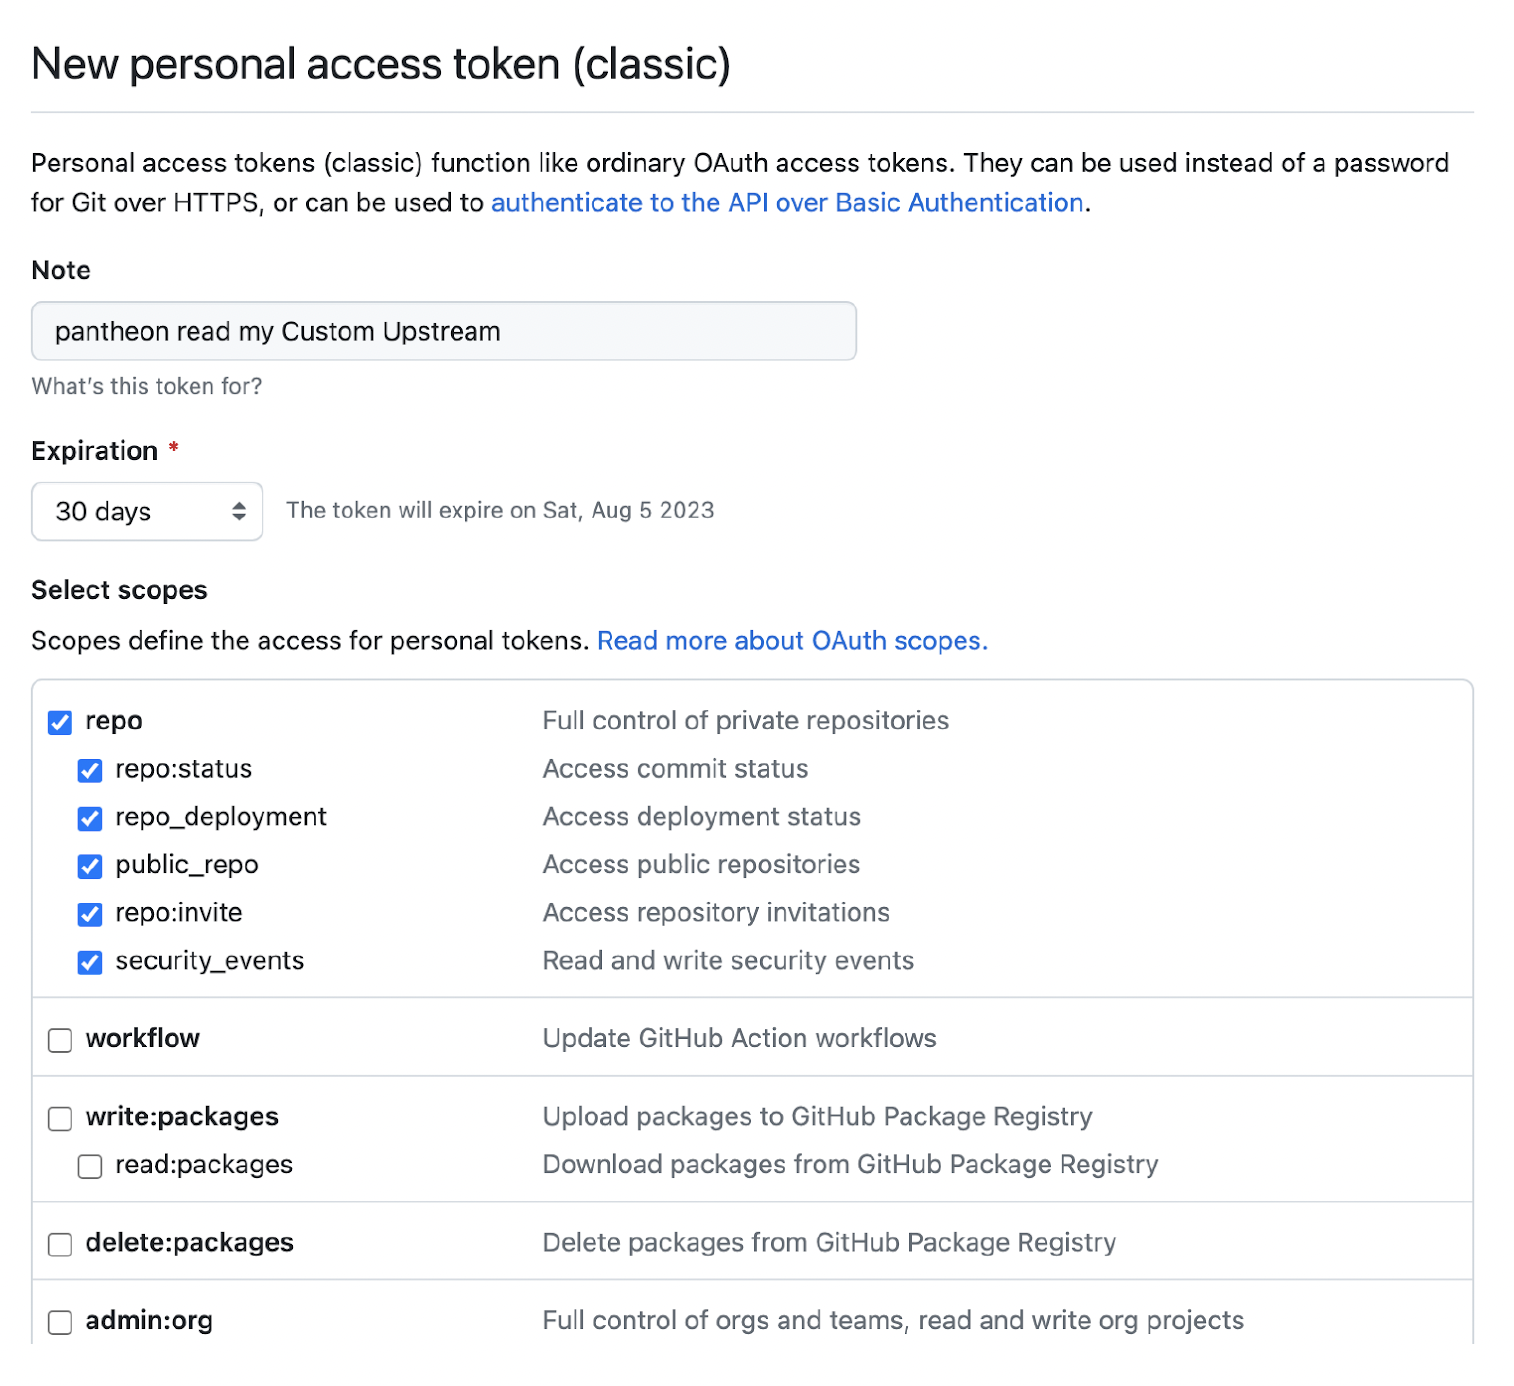Enable the workflow scope checkbox
The width and height of the screenshot is (1514, 1386).
point(60,1040)
